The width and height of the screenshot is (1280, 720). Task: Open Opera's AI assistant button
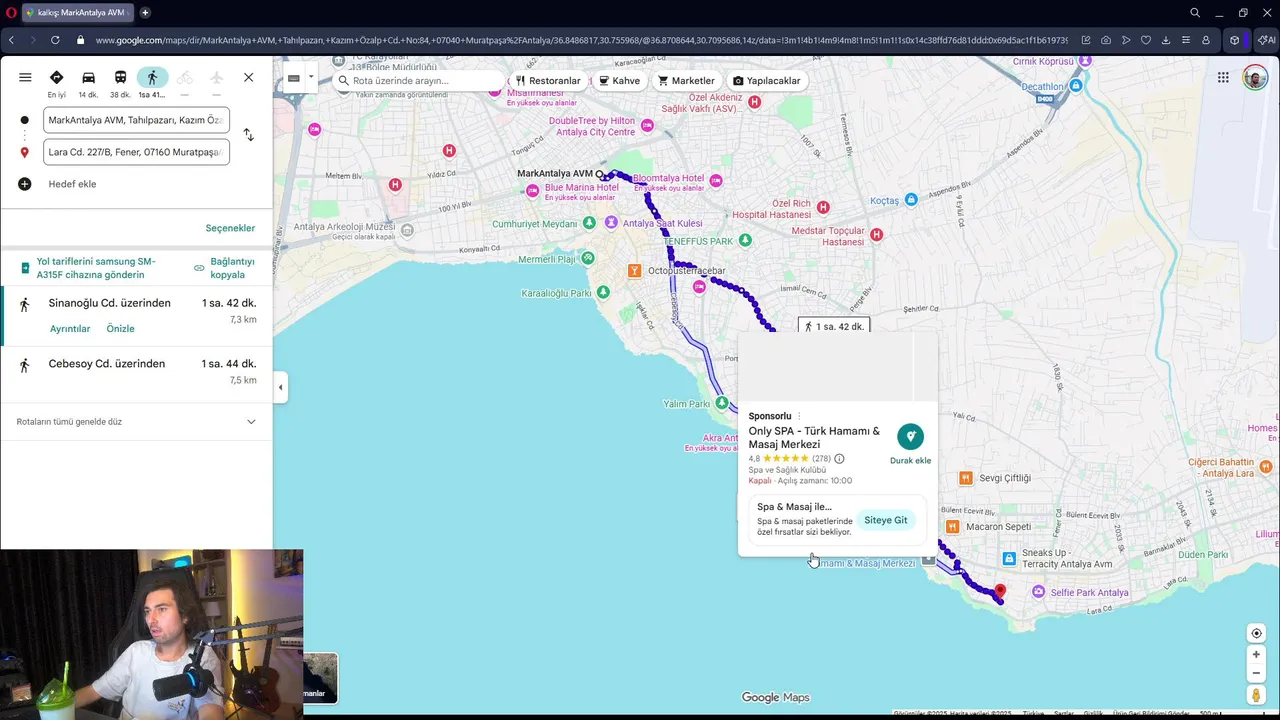click(x=1268, y=40)
